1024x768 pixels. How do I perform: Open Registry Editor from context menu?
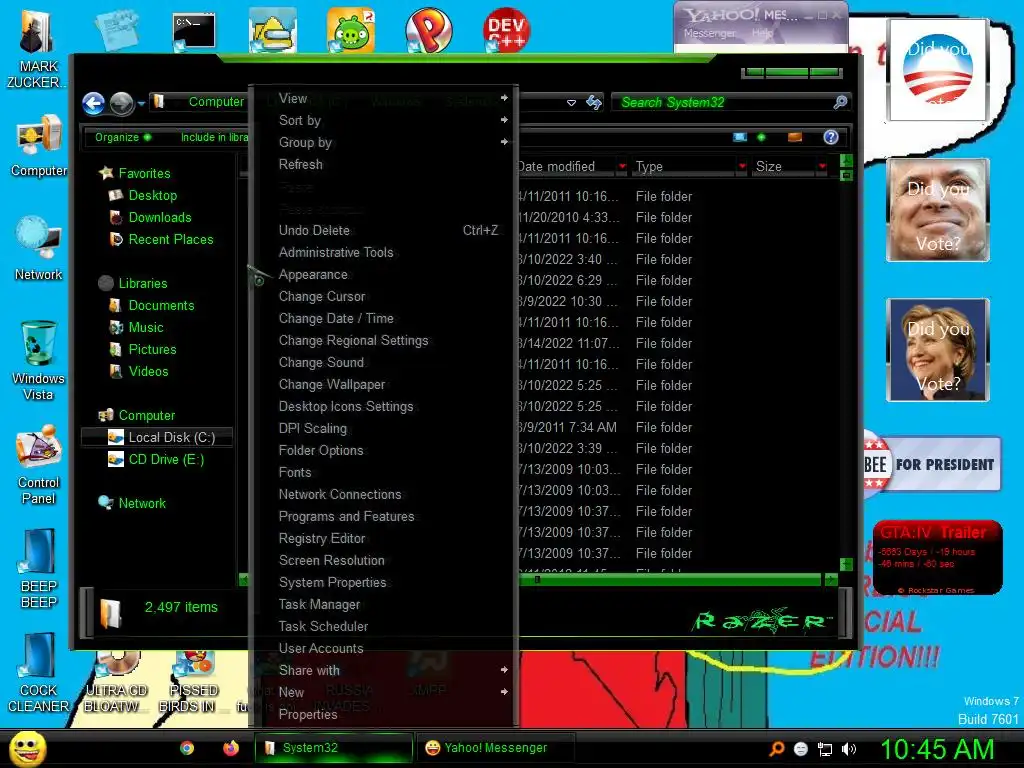click(x=383, y=539)
